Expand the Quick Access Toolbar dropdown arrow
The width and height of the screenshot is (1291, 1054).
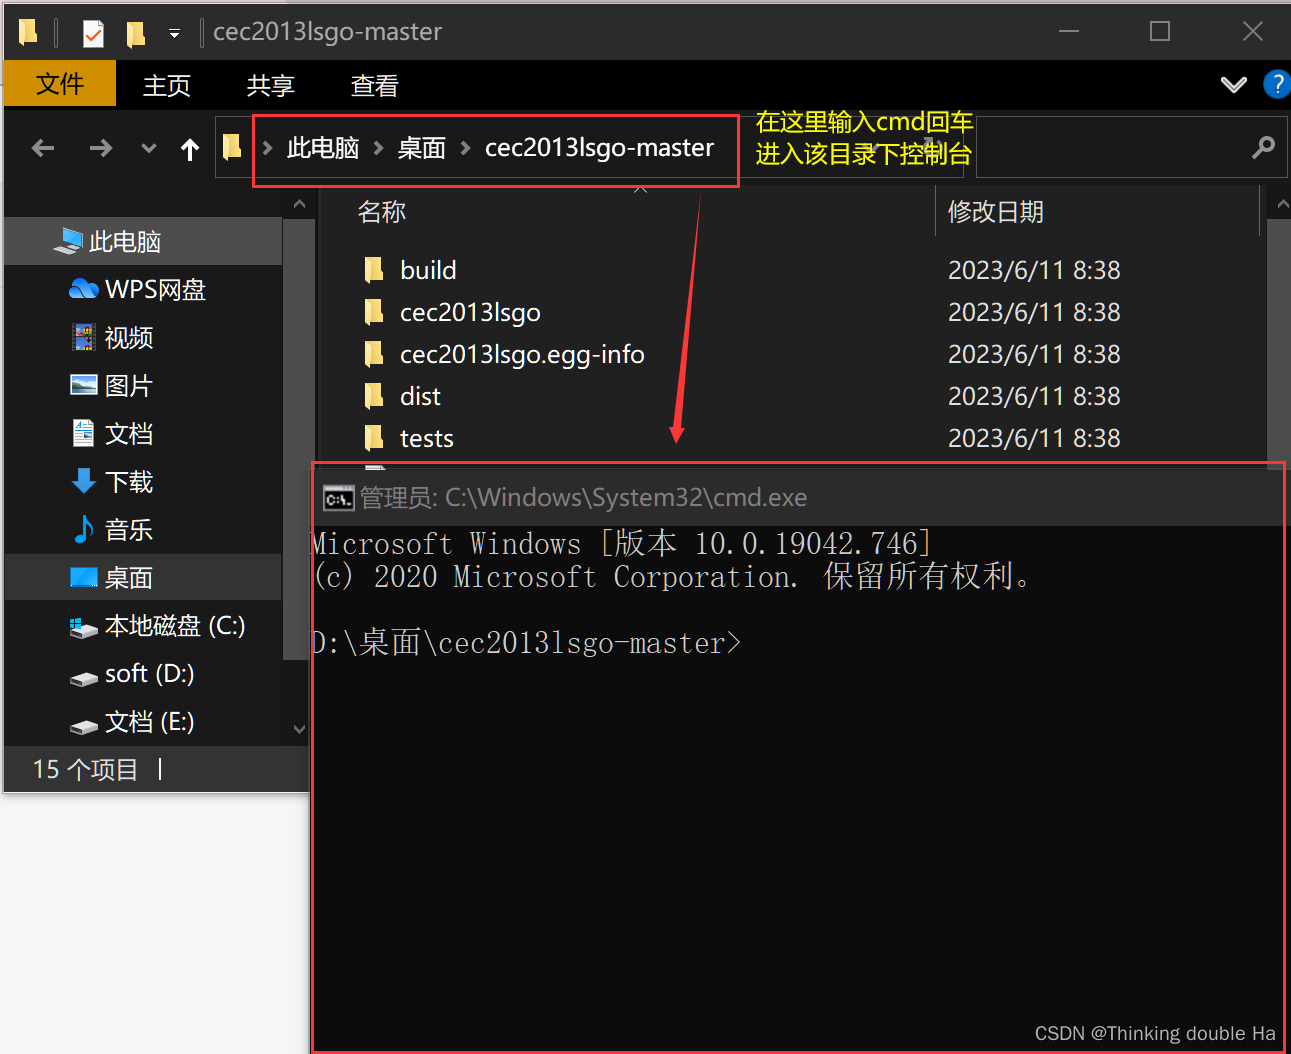click(174, 32)
